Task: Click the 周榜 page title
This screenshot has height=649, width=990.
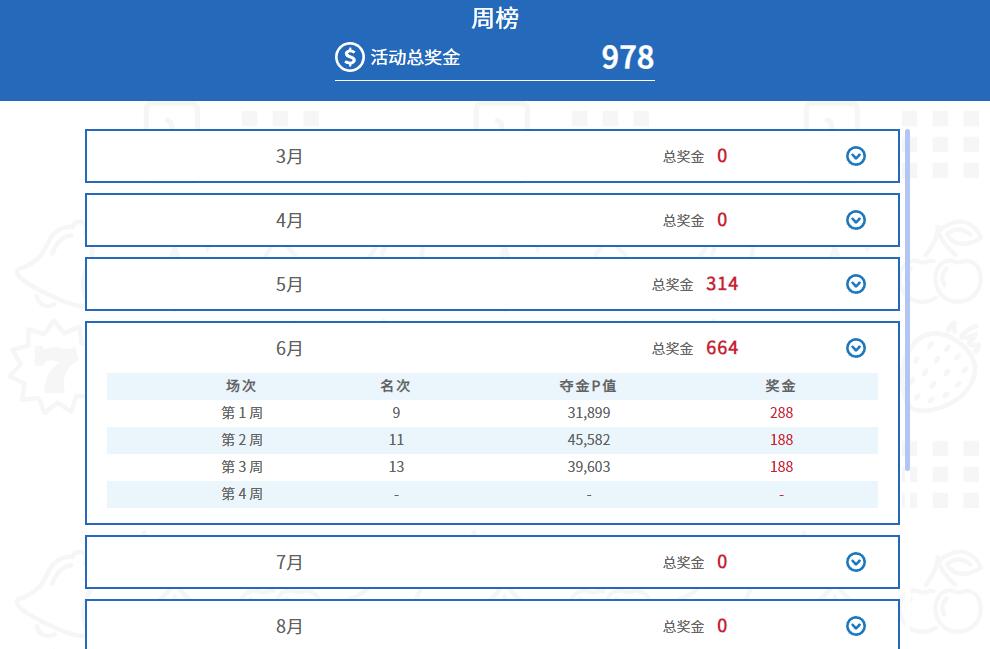Action: [494, 18]
